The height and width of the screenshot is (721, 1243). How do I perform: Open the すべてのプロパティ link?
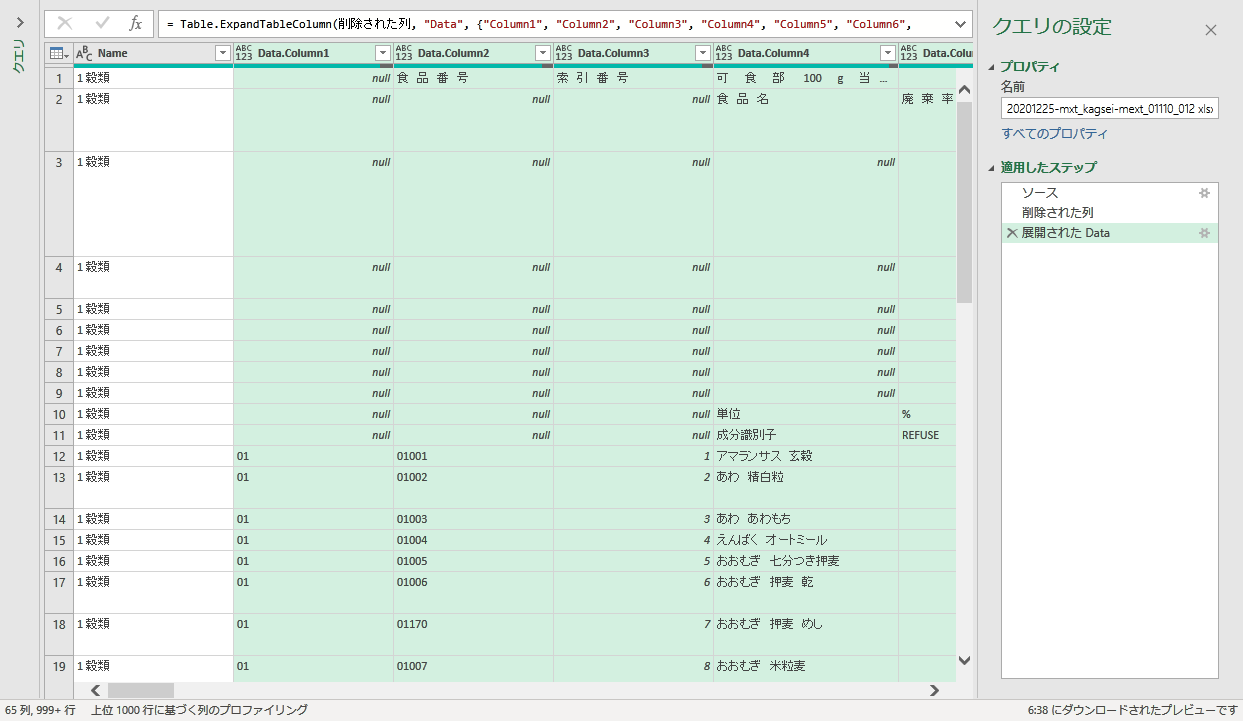(1055, 134)
